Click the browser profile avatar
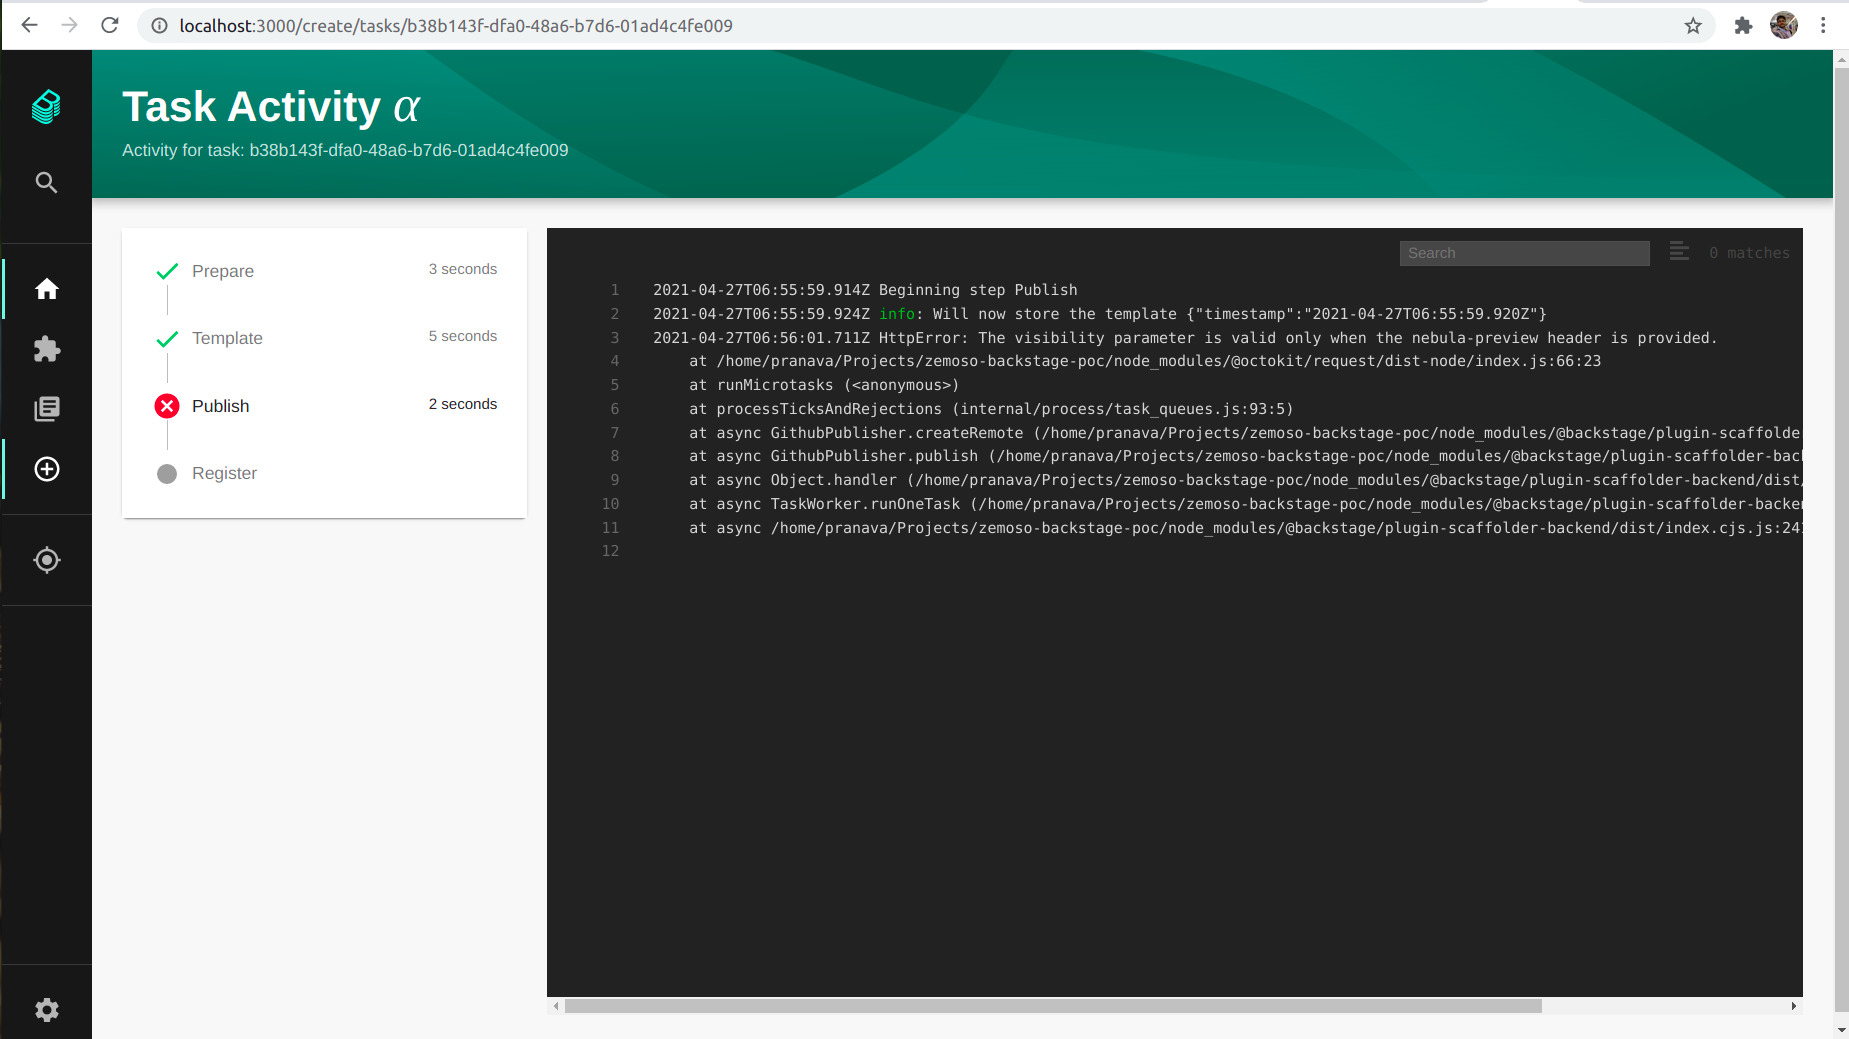Screen dimensions: 1849x1039 pyautogui.click(x=1784, y=25)
